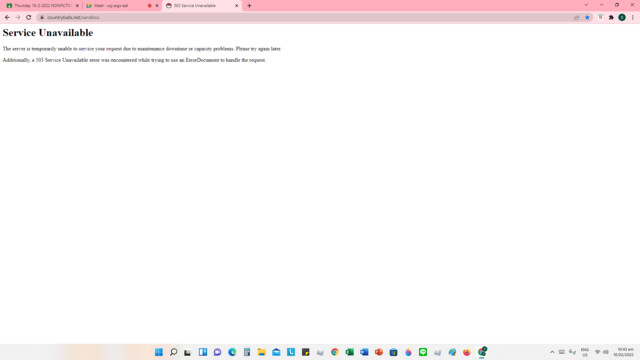Open the Chrome three-dot menu

click(x=633, y=18)
